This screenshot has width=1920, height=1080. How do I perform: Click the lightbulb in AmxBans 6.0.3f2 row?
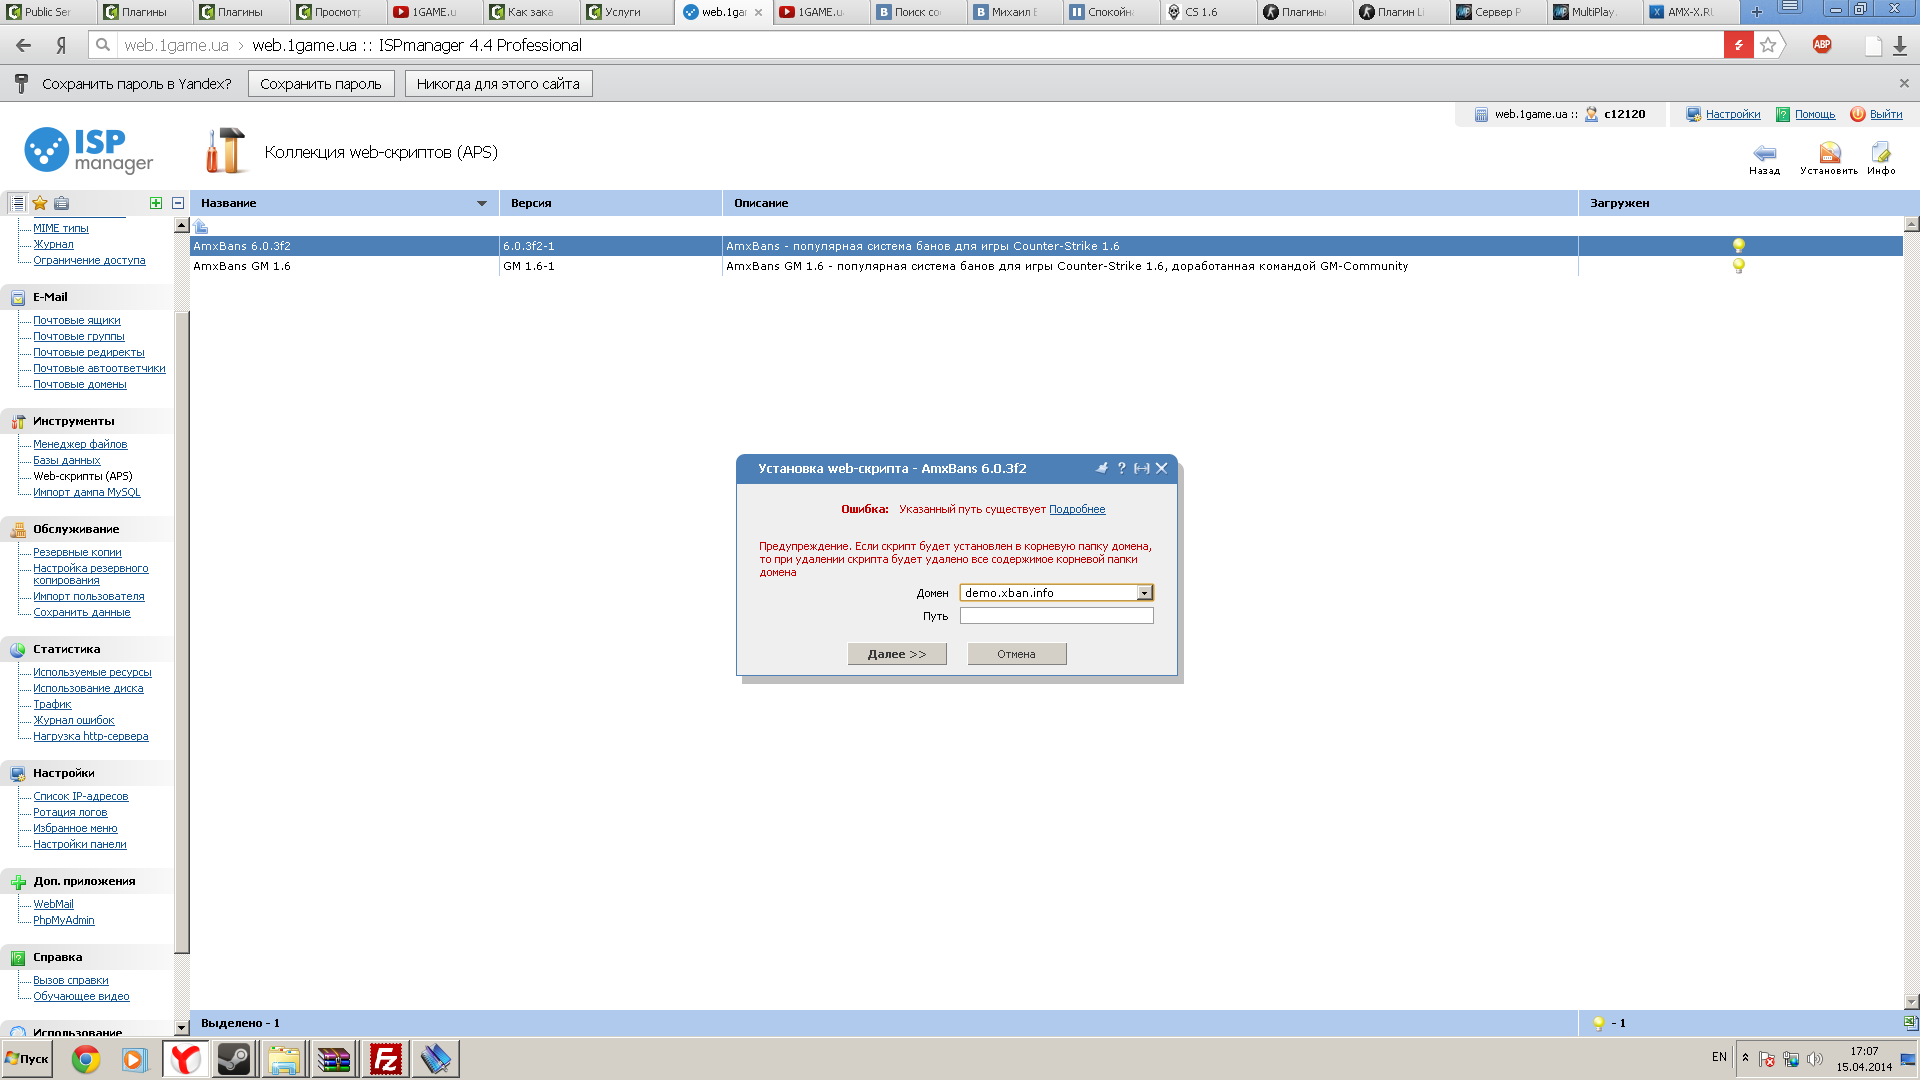[x=1738, y=246]
